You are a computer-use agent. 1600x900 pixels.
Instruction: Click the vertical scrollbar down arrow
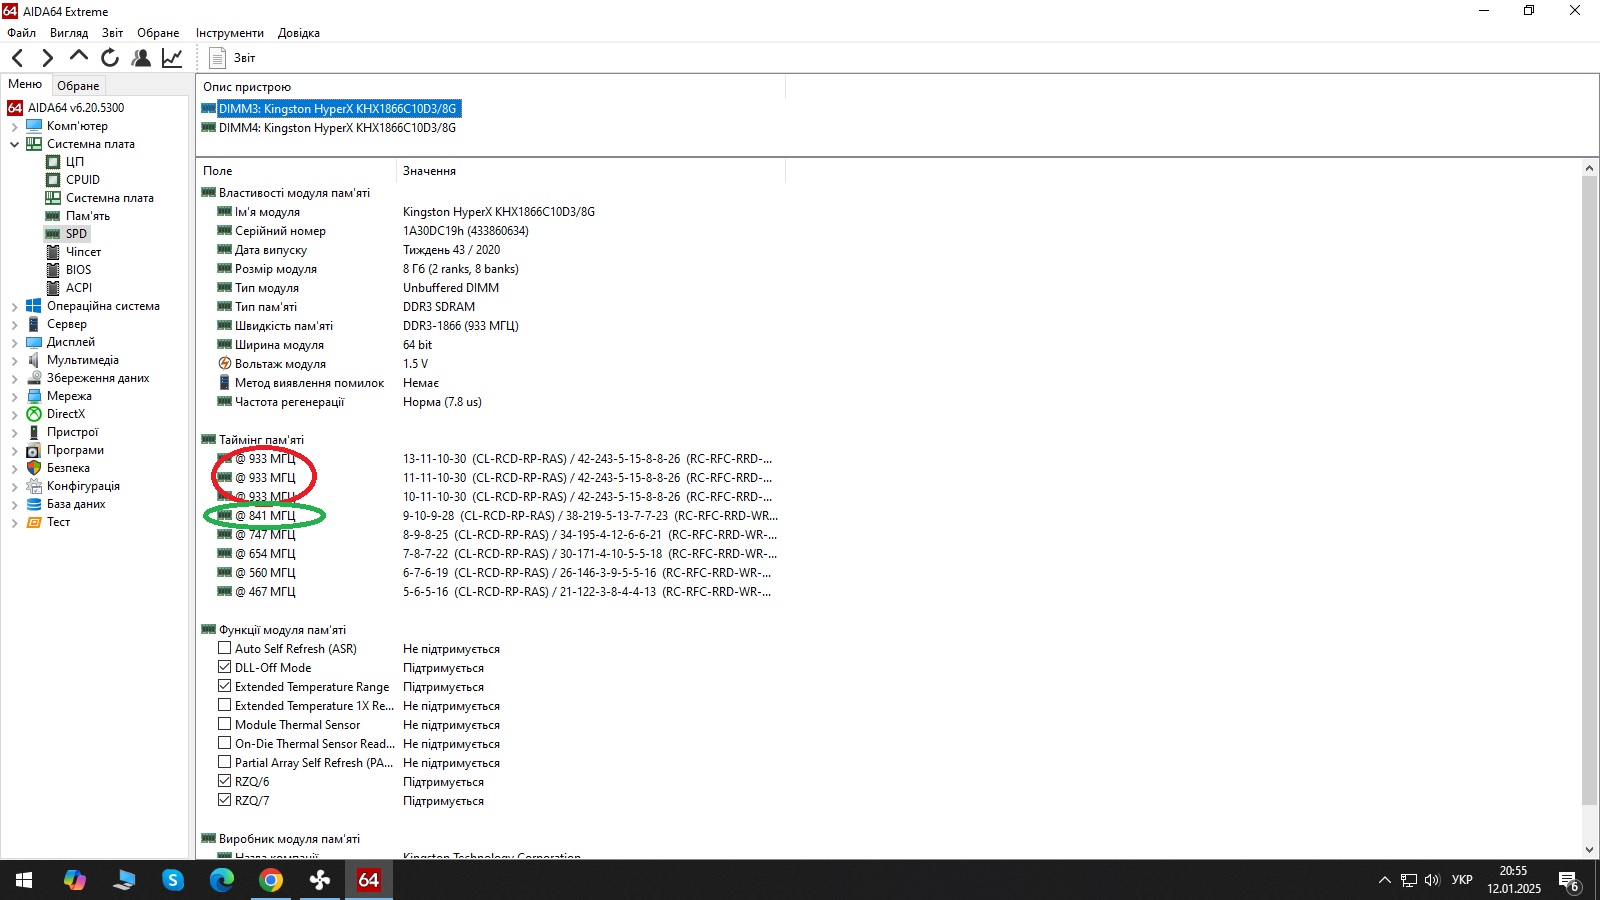[1590, 850]
